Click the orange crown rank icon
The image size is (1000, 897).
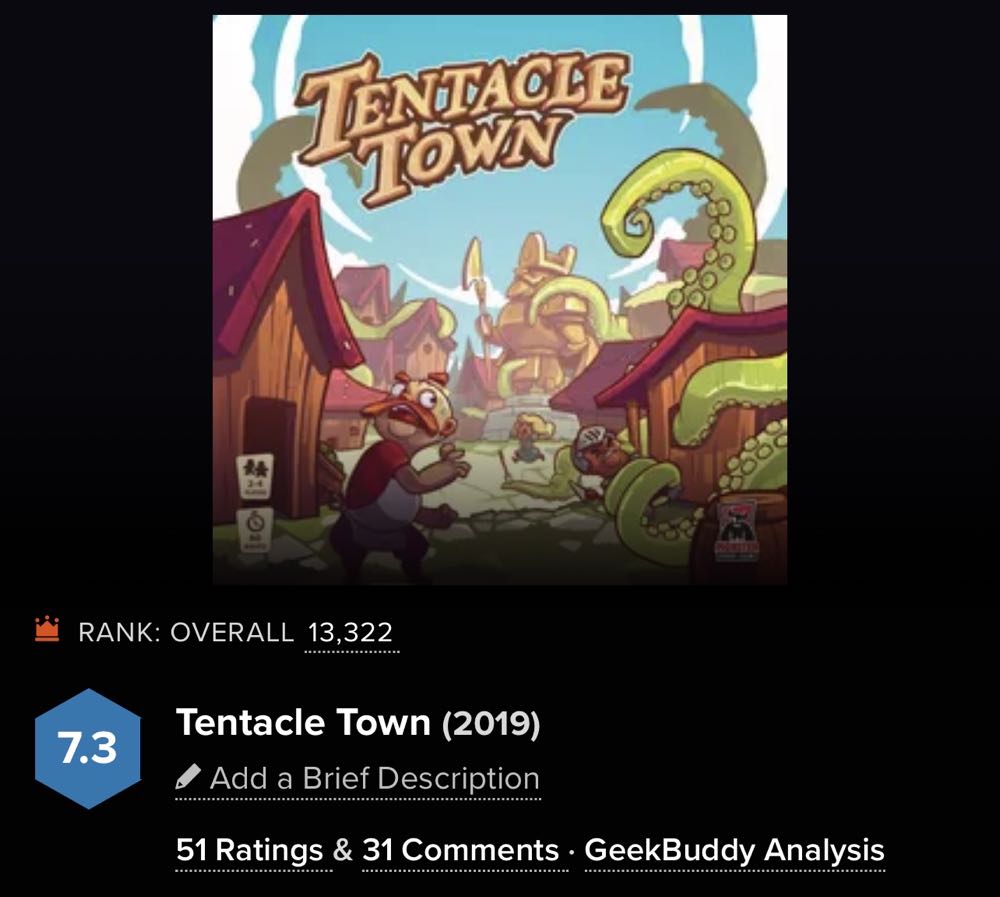click(x=47, y=631)
